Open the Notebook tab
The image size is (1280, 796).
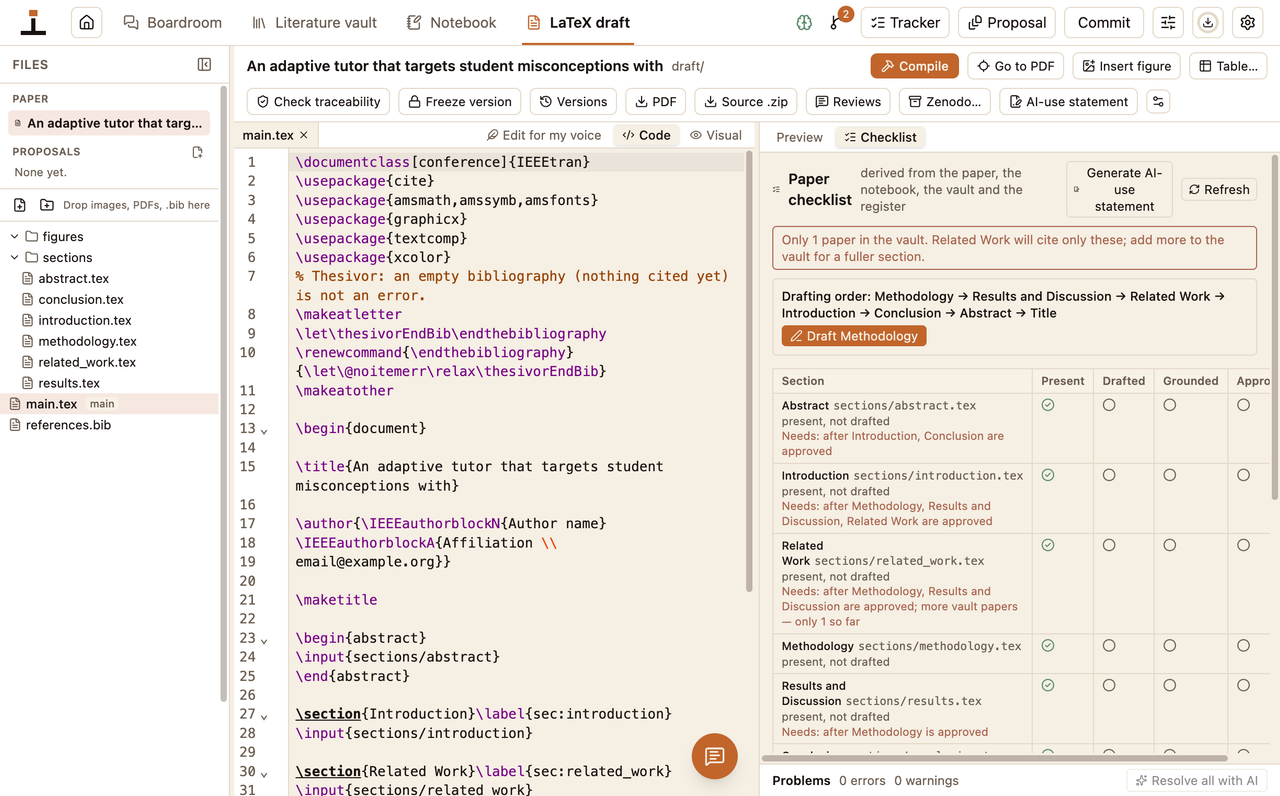point(451,22)
